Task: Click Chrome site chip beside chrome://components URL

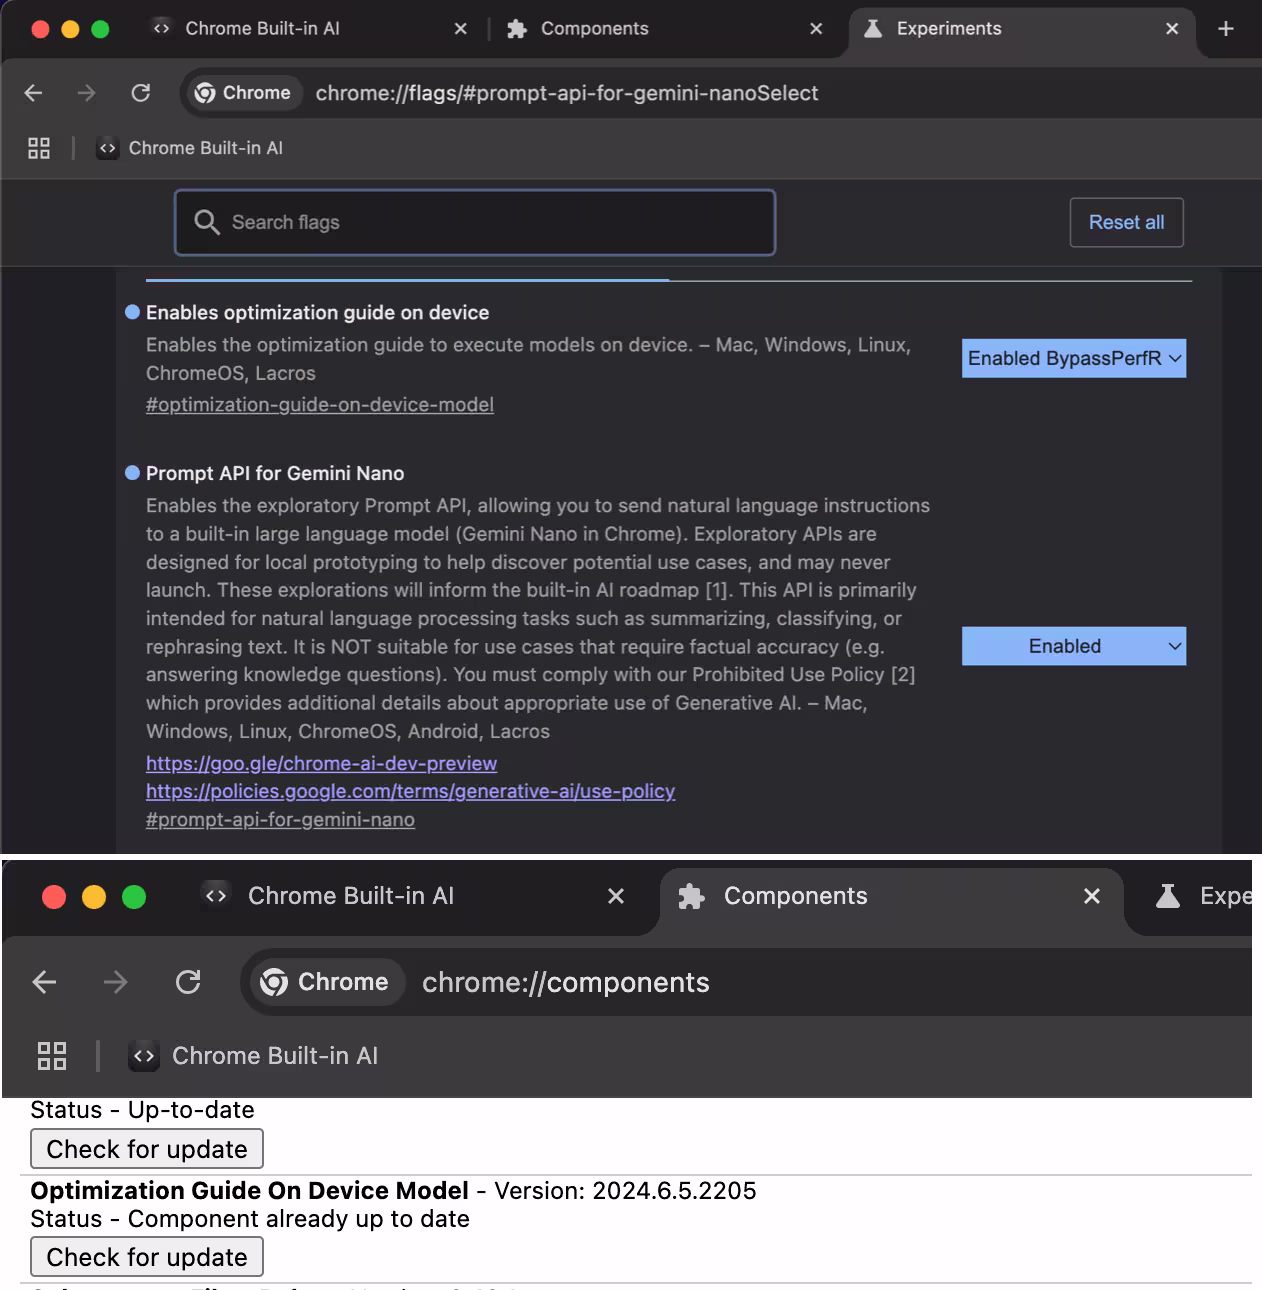Action: tap(325, 982)
